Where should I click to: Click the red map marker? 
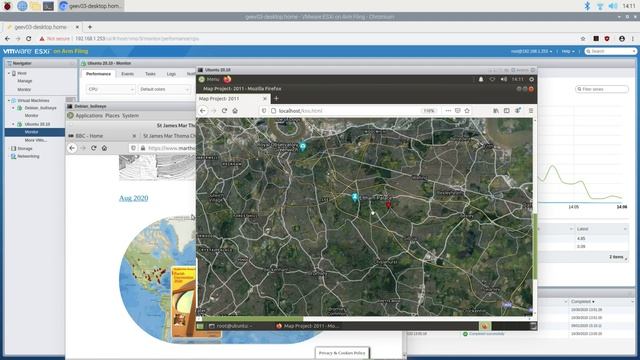pyautogui.click(x=388, y=204)
